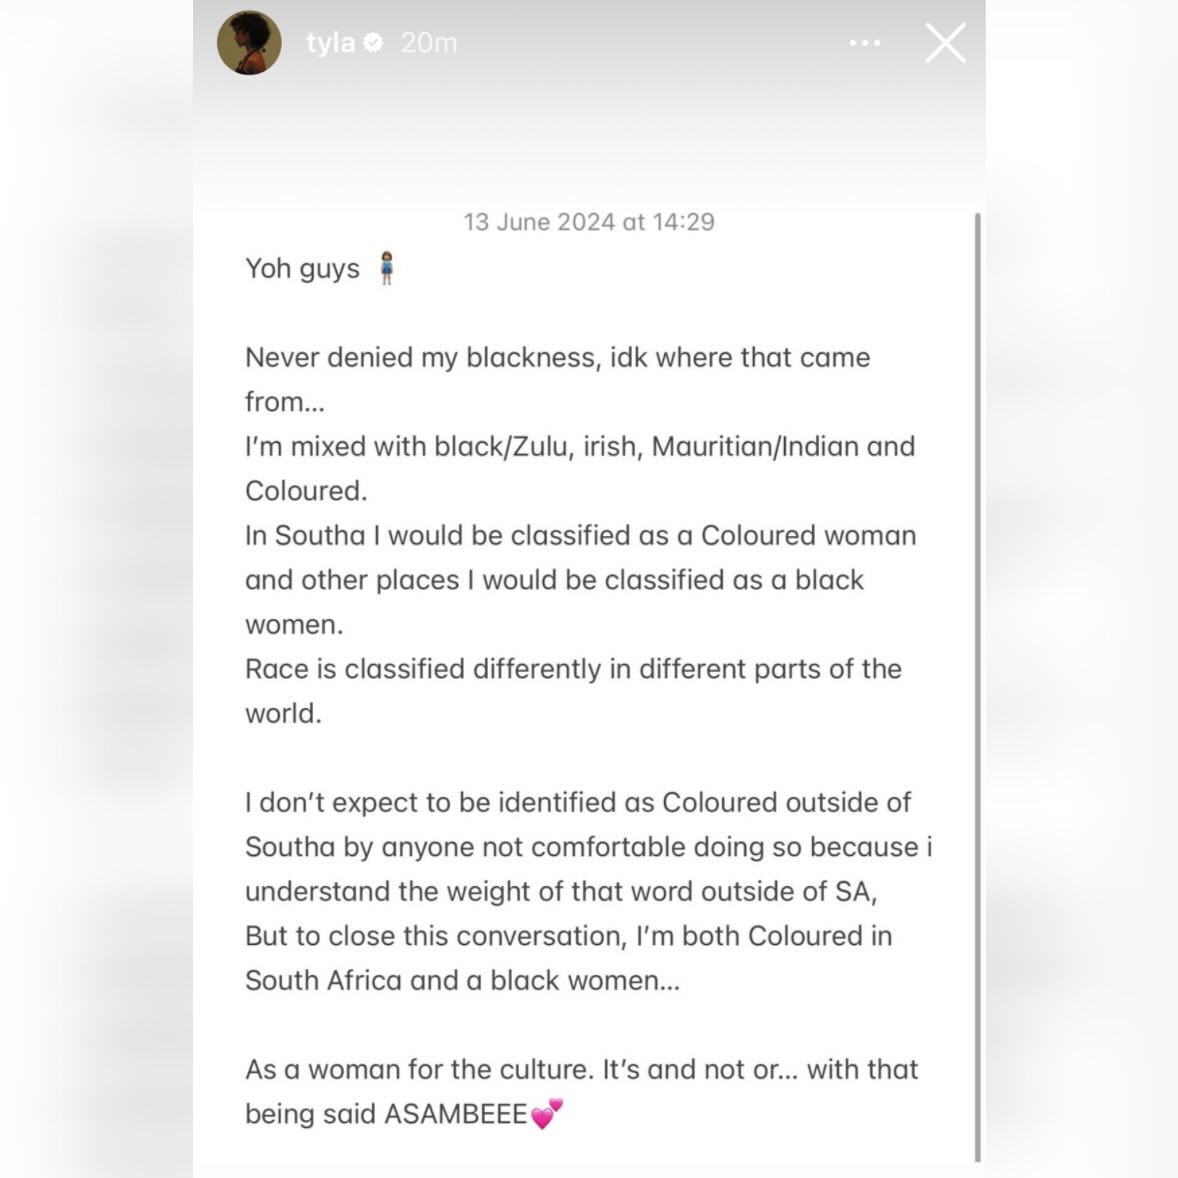1178x1178 pixels.
Task: Click the 13 June 2024 date header
Action: click(x=589, y=222)
